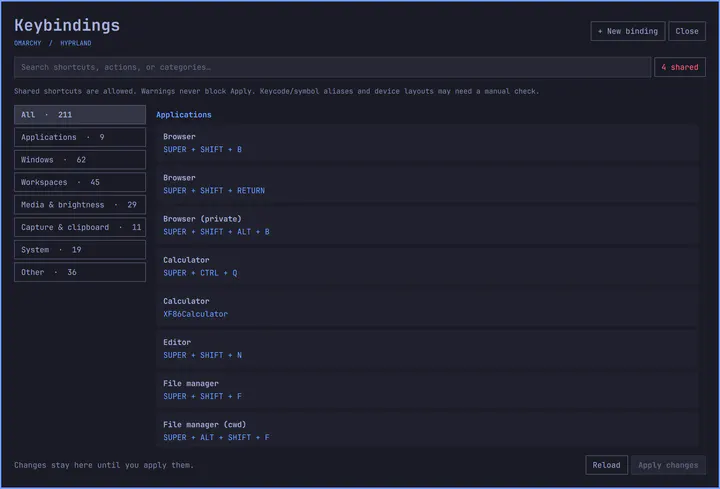
Task: Show the 4 shared shortcuts
Action: (x=680, y=67)
